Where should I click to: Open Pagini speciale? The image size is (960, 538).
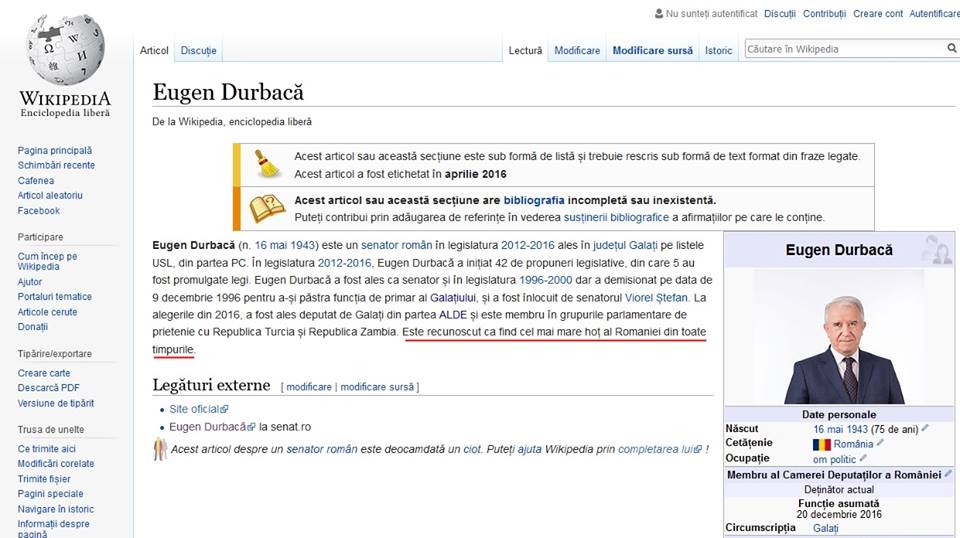pyautogui.click(x=50, y=493)
